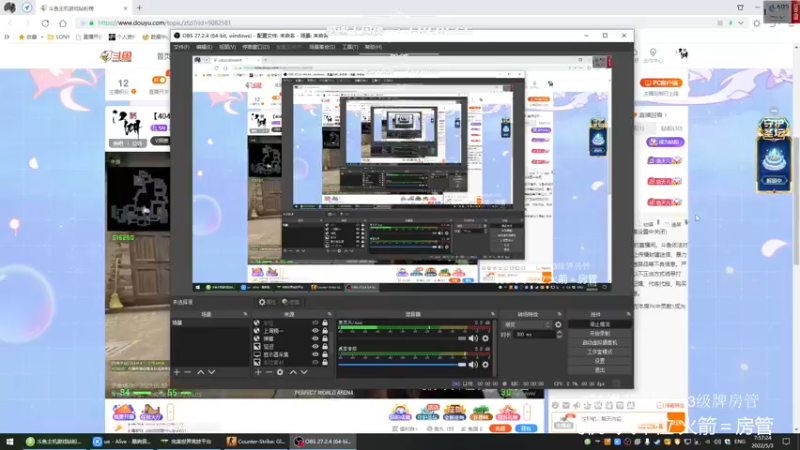This screenshot has width=800, height=450.
Task: Pop out the sources dock panel
Action: (329, 314)
